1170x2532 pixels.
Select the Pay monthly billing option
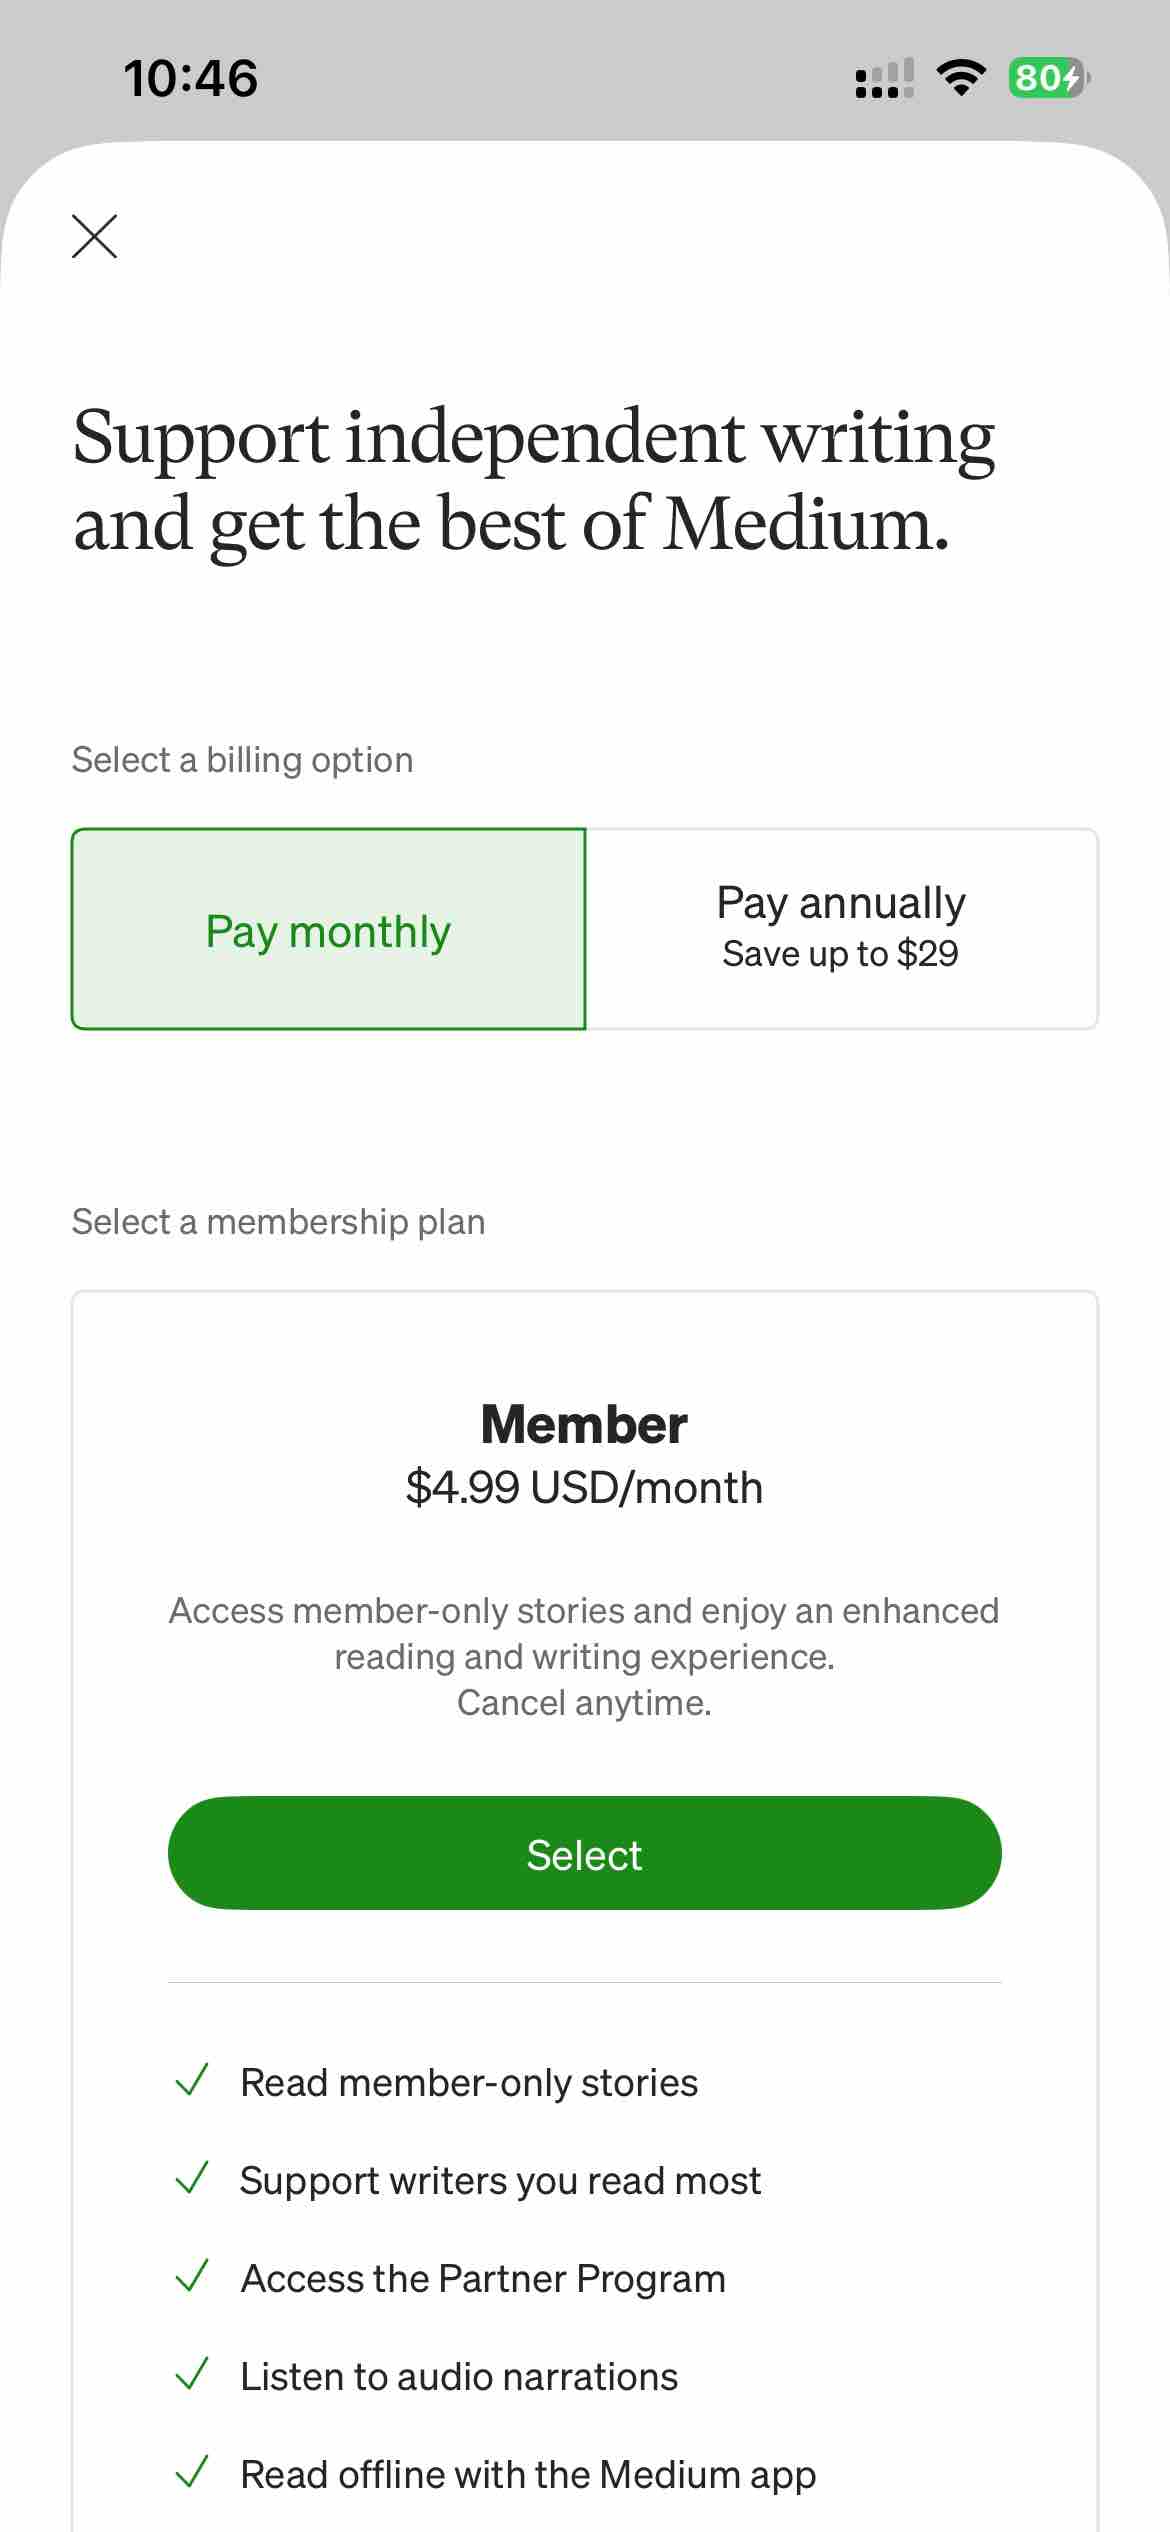(x=328, y=930)
